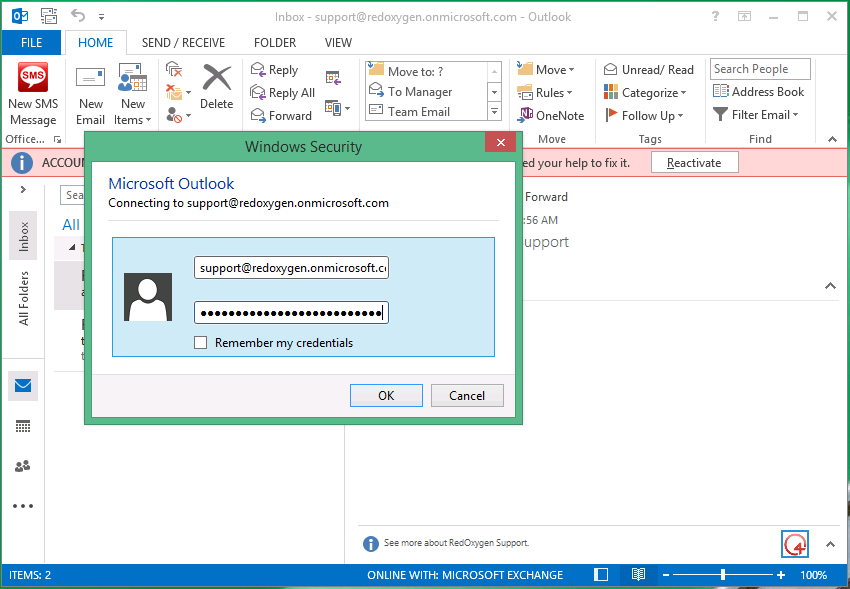Expand the folder pane
This screenshot has width=850, height=589.
(x=23, y=189)
